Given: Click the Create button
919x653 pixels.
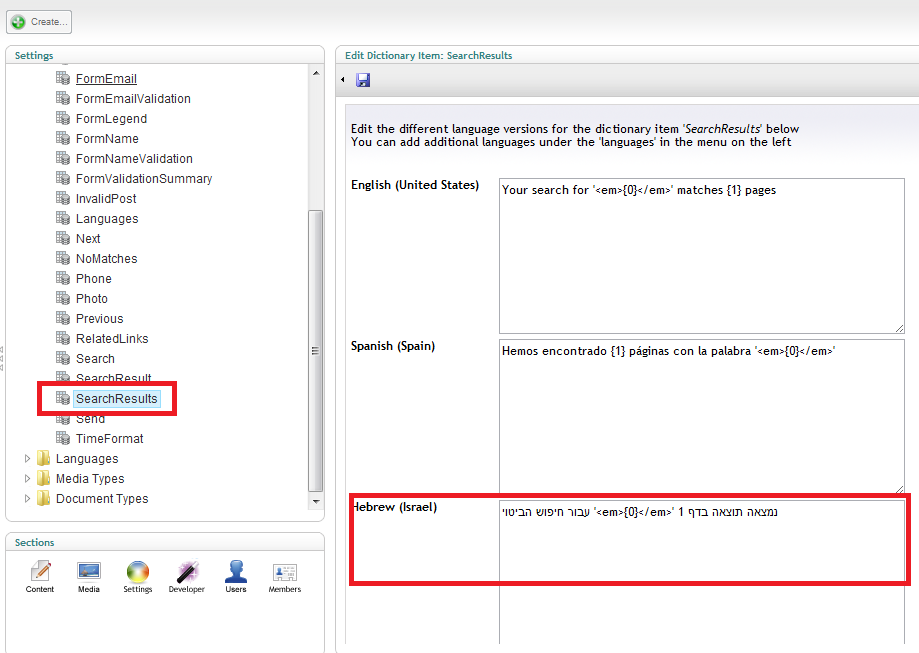Looking at the screenshot, I should click(39, 22).
